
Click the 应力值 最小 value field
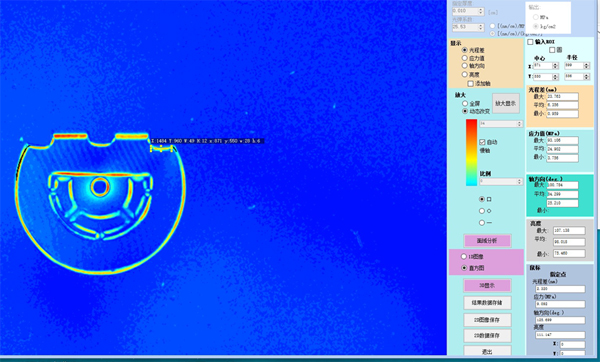[x=562, y=158]
